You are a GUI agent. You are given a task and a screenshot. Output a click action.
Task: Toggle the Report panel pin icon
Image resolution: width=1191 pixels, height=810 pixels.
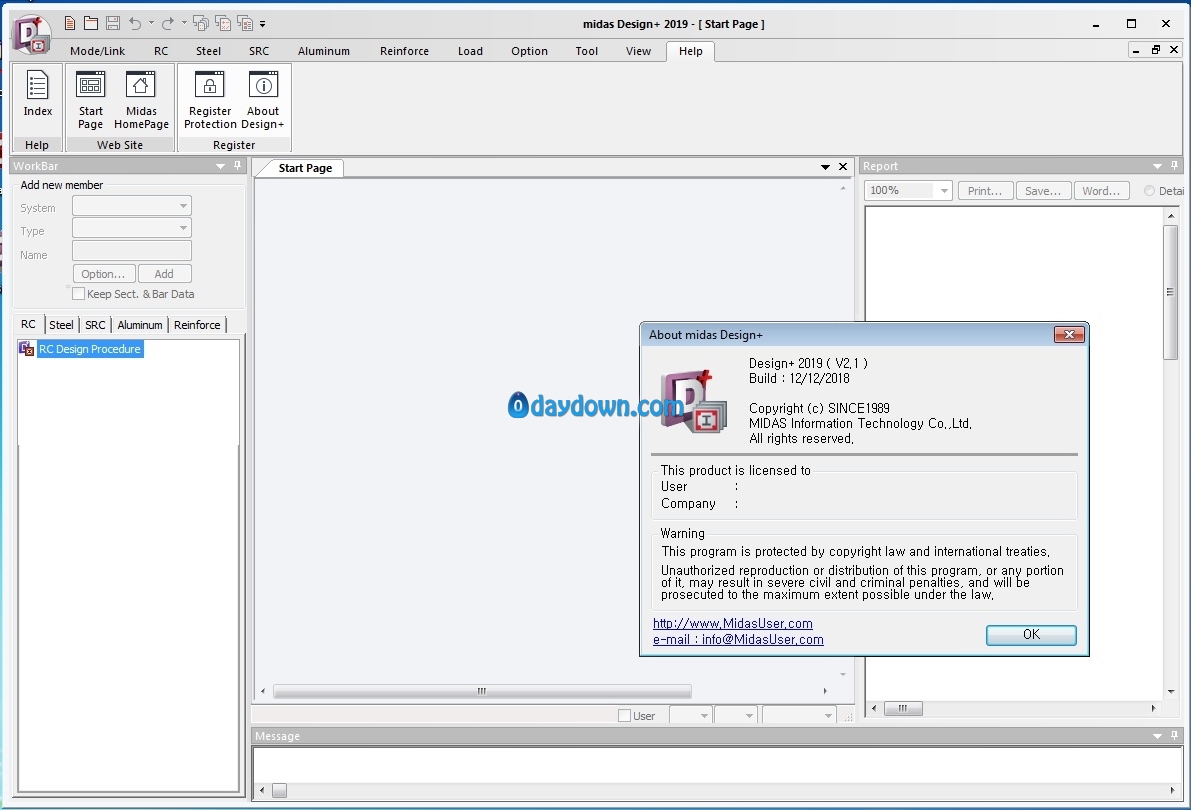click(1174, 166)
